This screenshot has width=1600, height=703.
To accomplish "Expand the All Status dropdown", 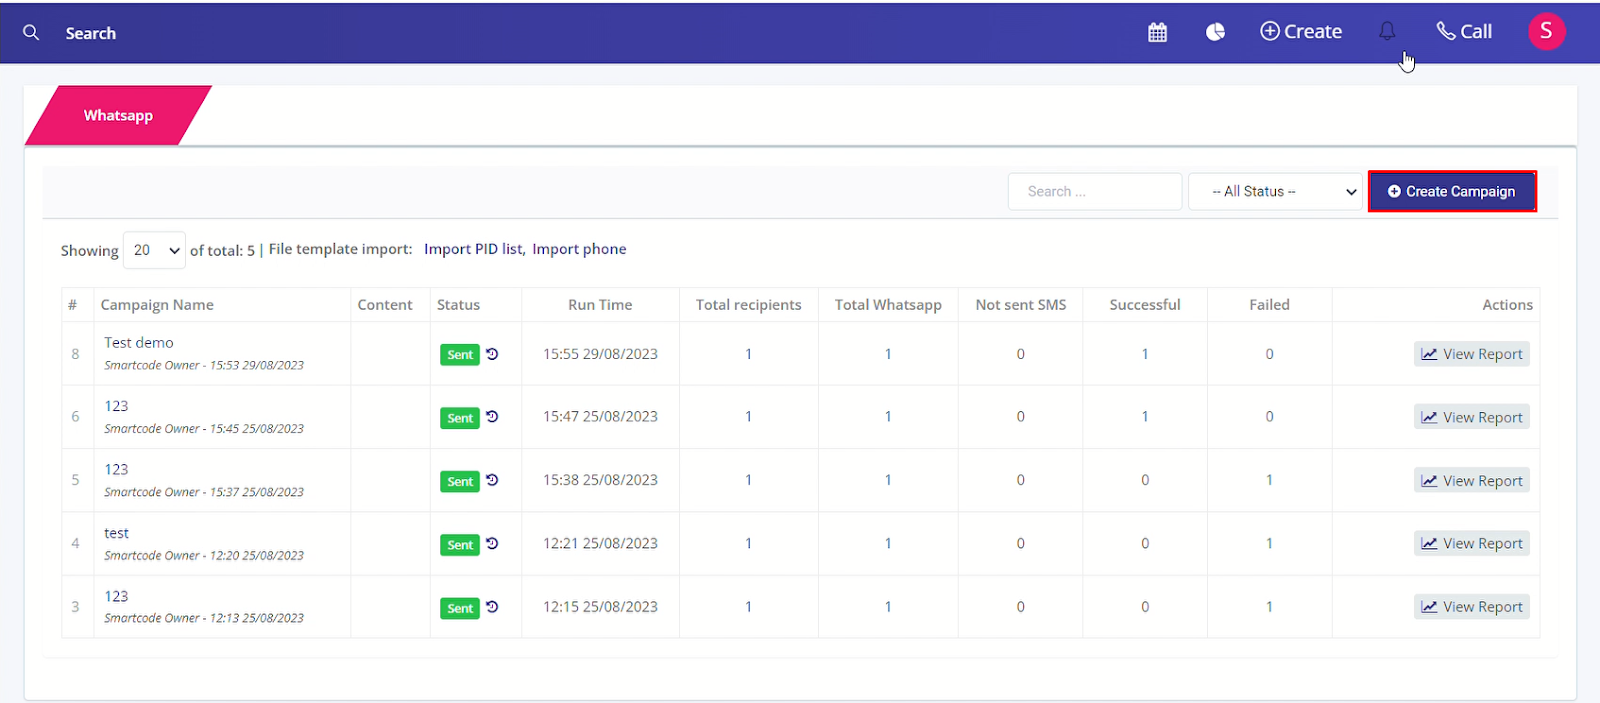I will click(1276, 191).
